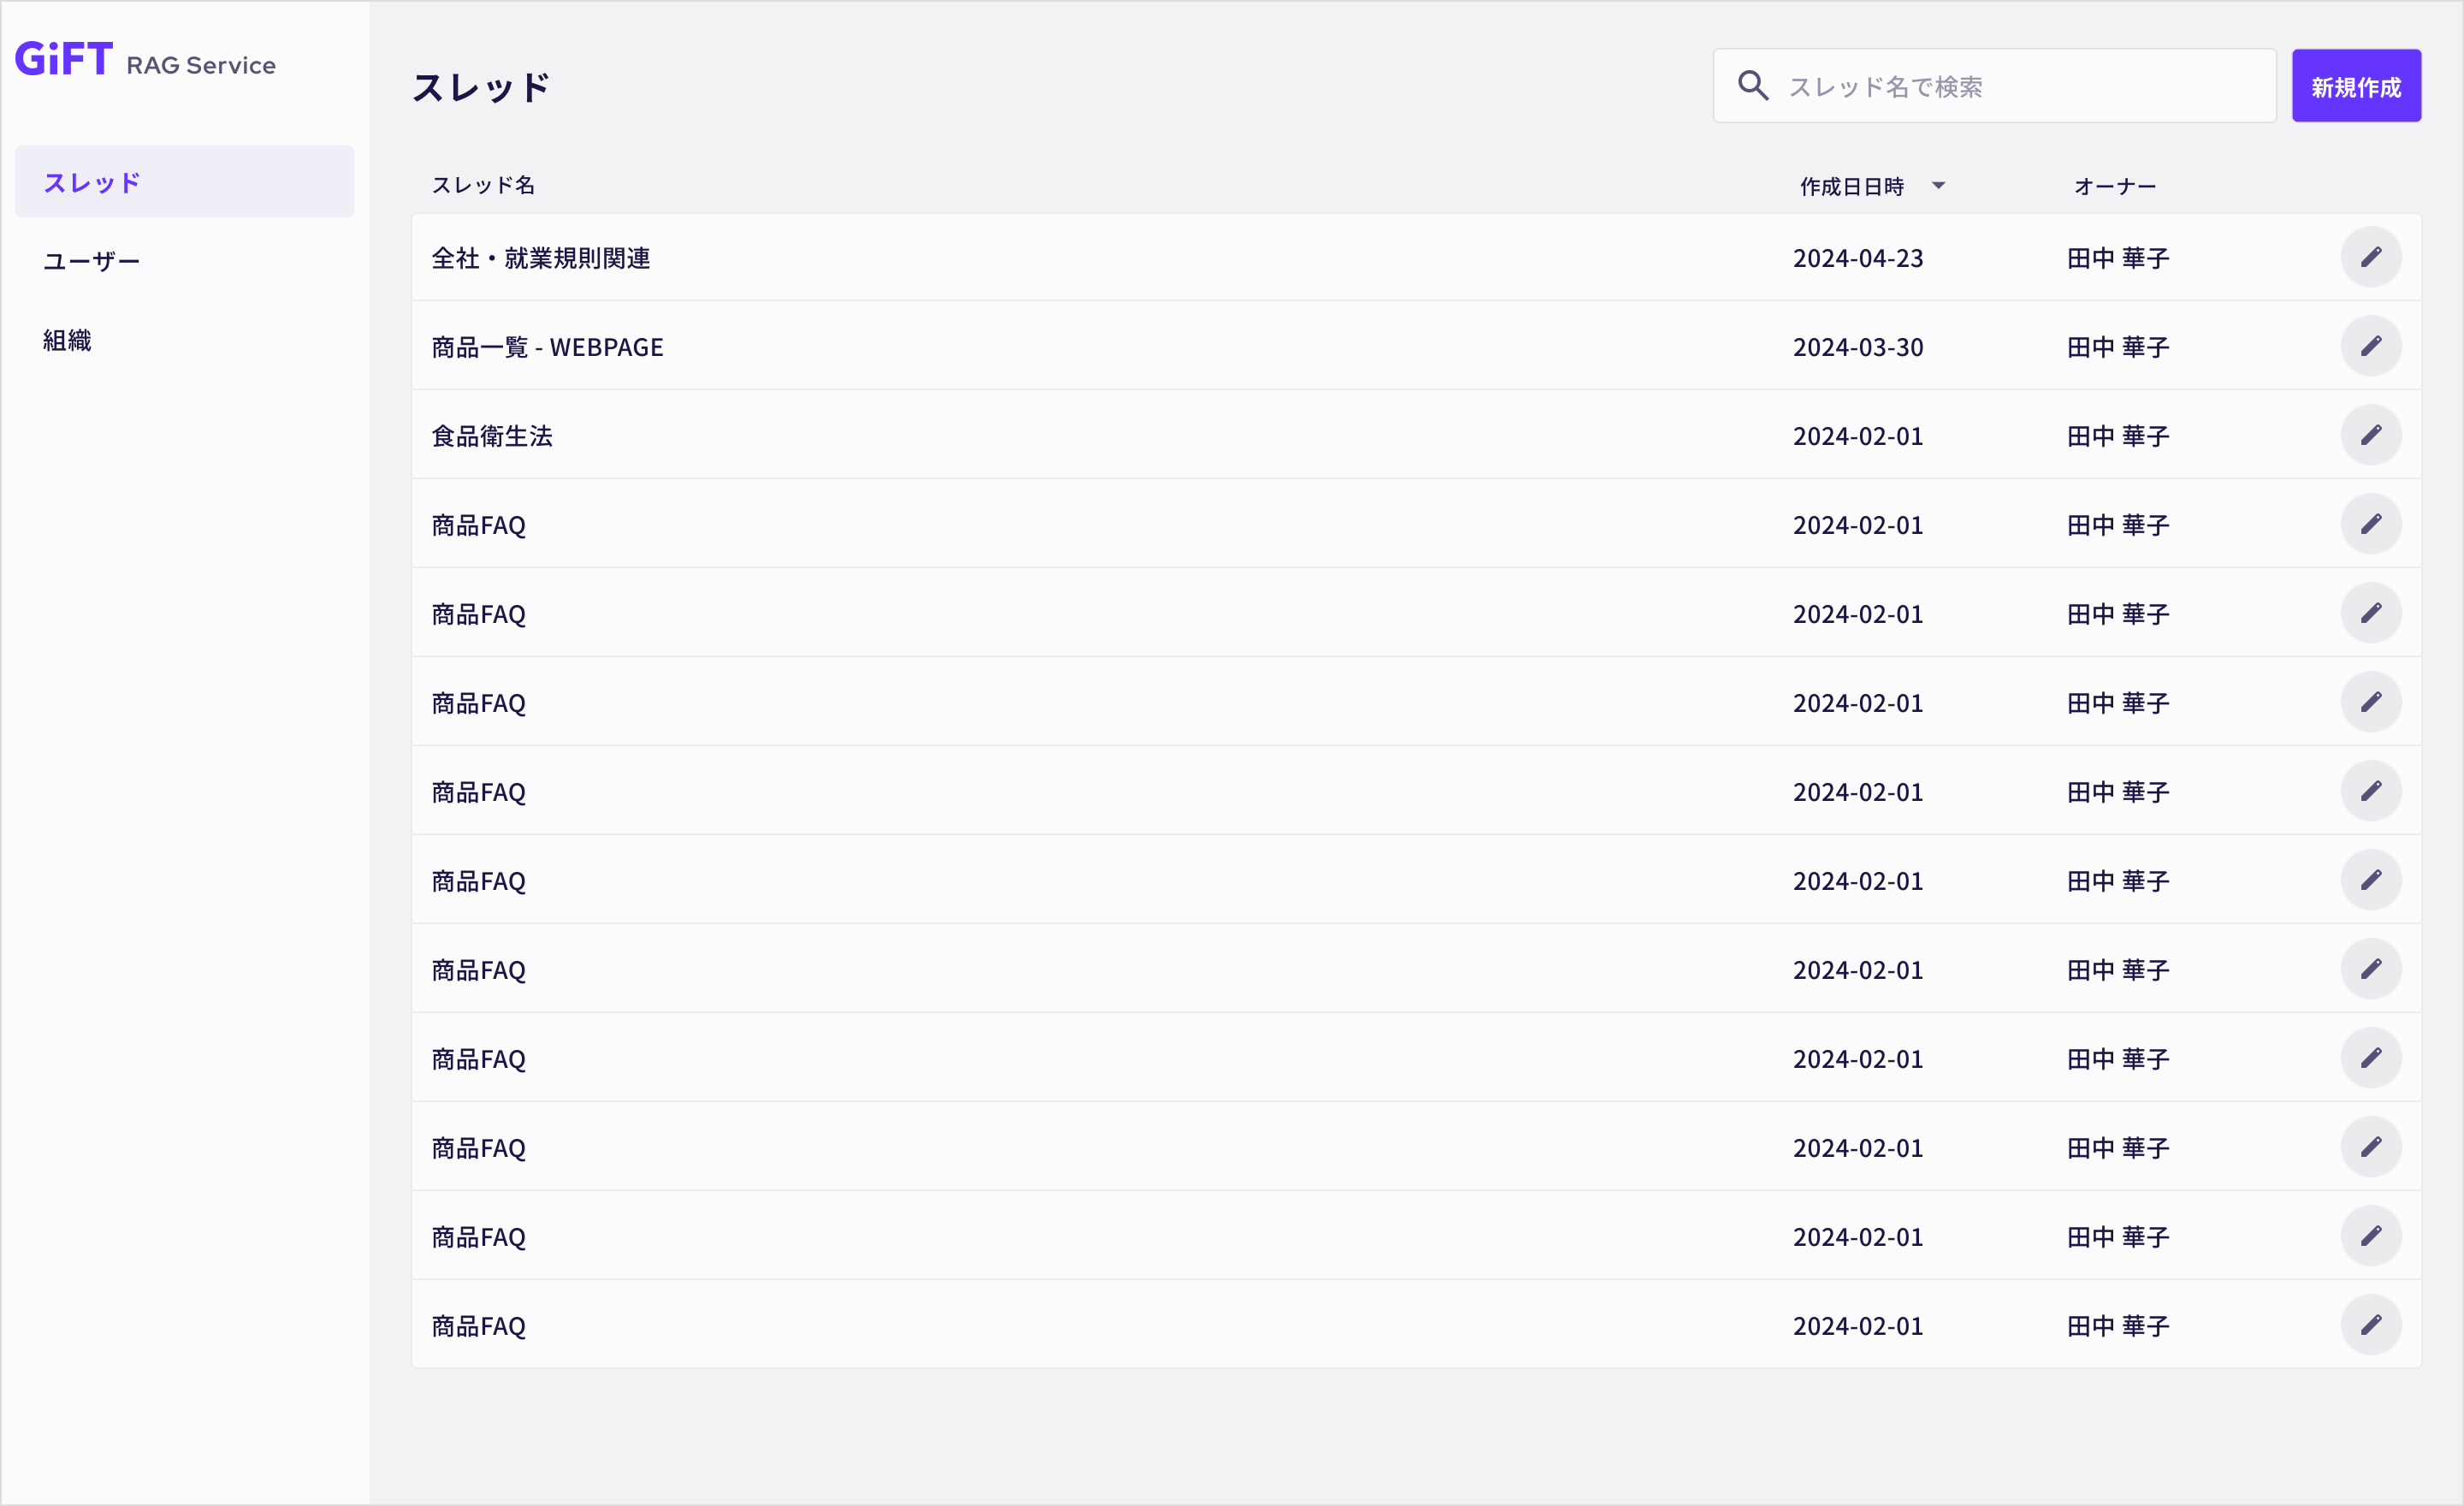The width and height of the screenshot is (2464, 1506).
Task: Click the magnifier search icon
Action: 1752,86
